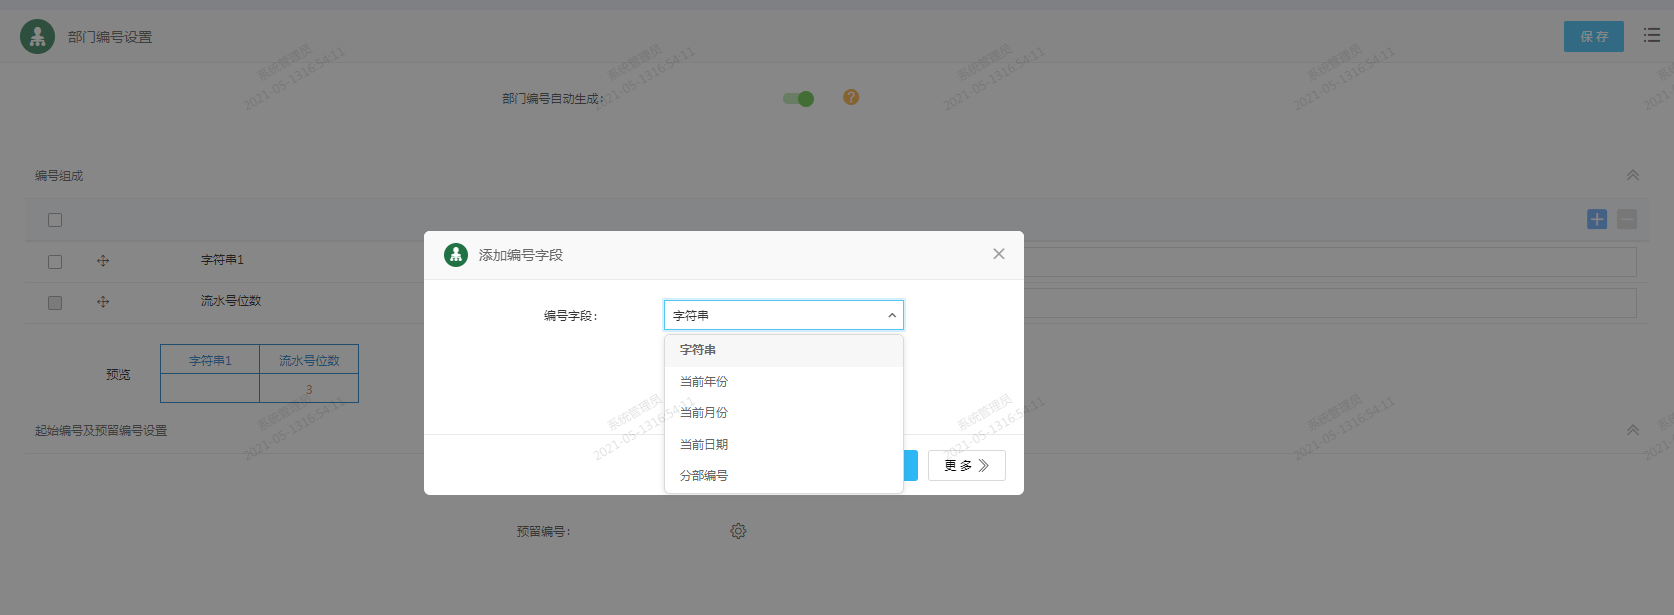Click the drag handle icon for 流水号位数
This screenshot has width=1674, height=615.
click(x=103, y=302)
